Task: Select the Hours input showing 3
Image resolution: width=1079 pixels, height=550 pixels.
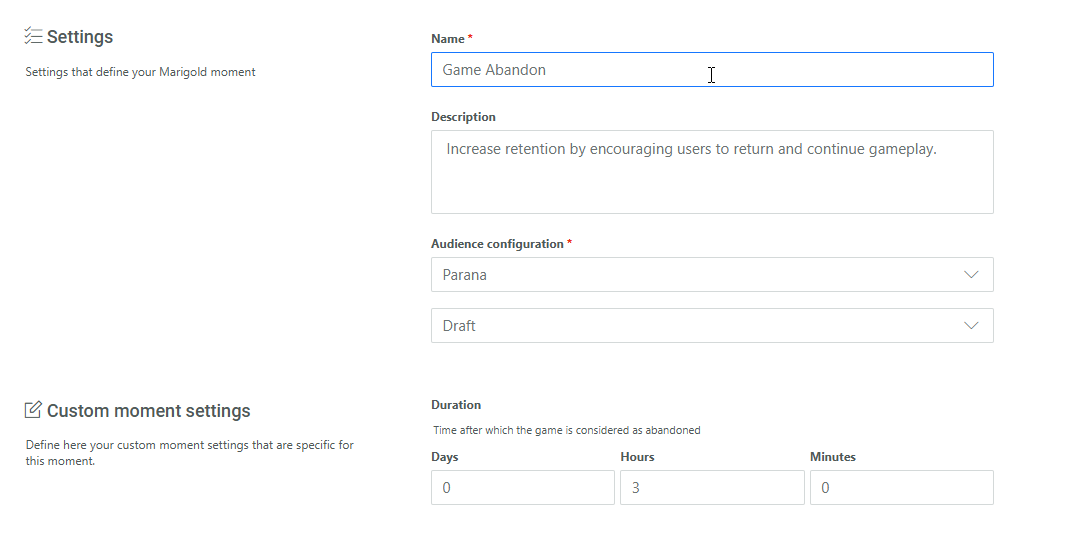Action: (x=711, y=488)
